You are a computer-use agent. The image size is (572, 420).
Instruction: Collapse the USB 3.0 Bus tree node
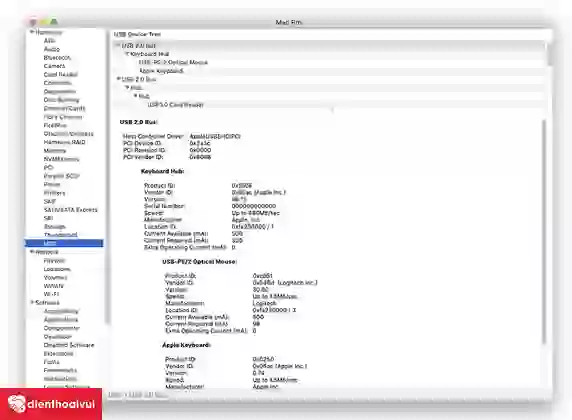tap(118, 45)
